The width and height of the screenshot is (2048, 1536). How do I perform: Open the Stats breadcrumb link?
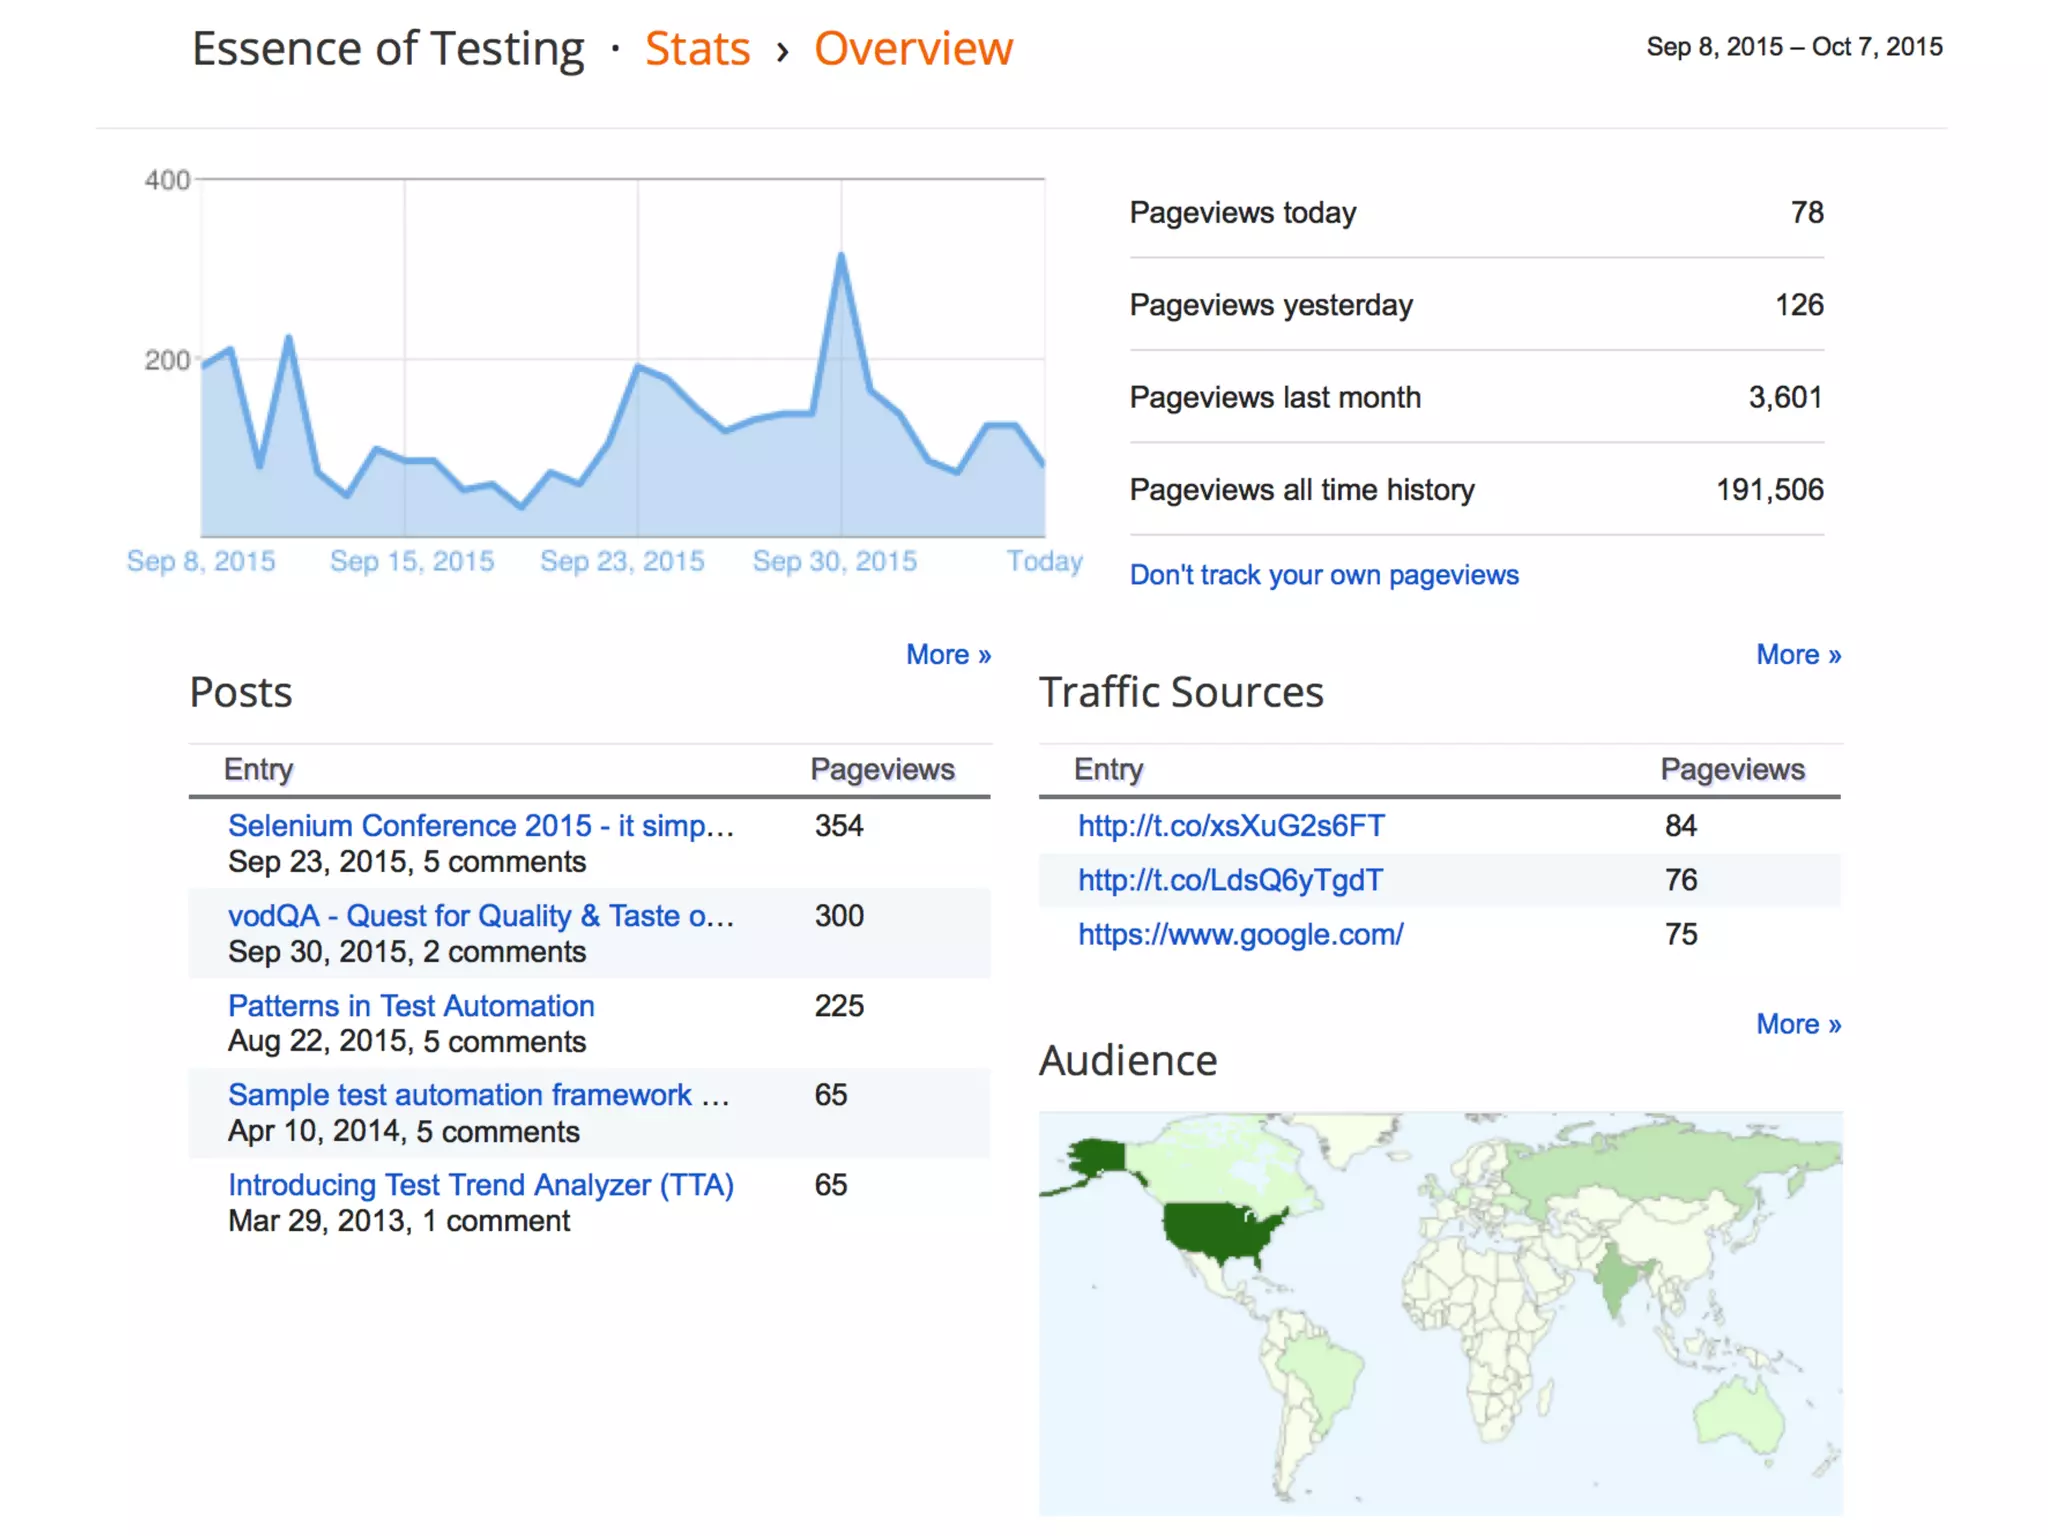coord(697,49)
